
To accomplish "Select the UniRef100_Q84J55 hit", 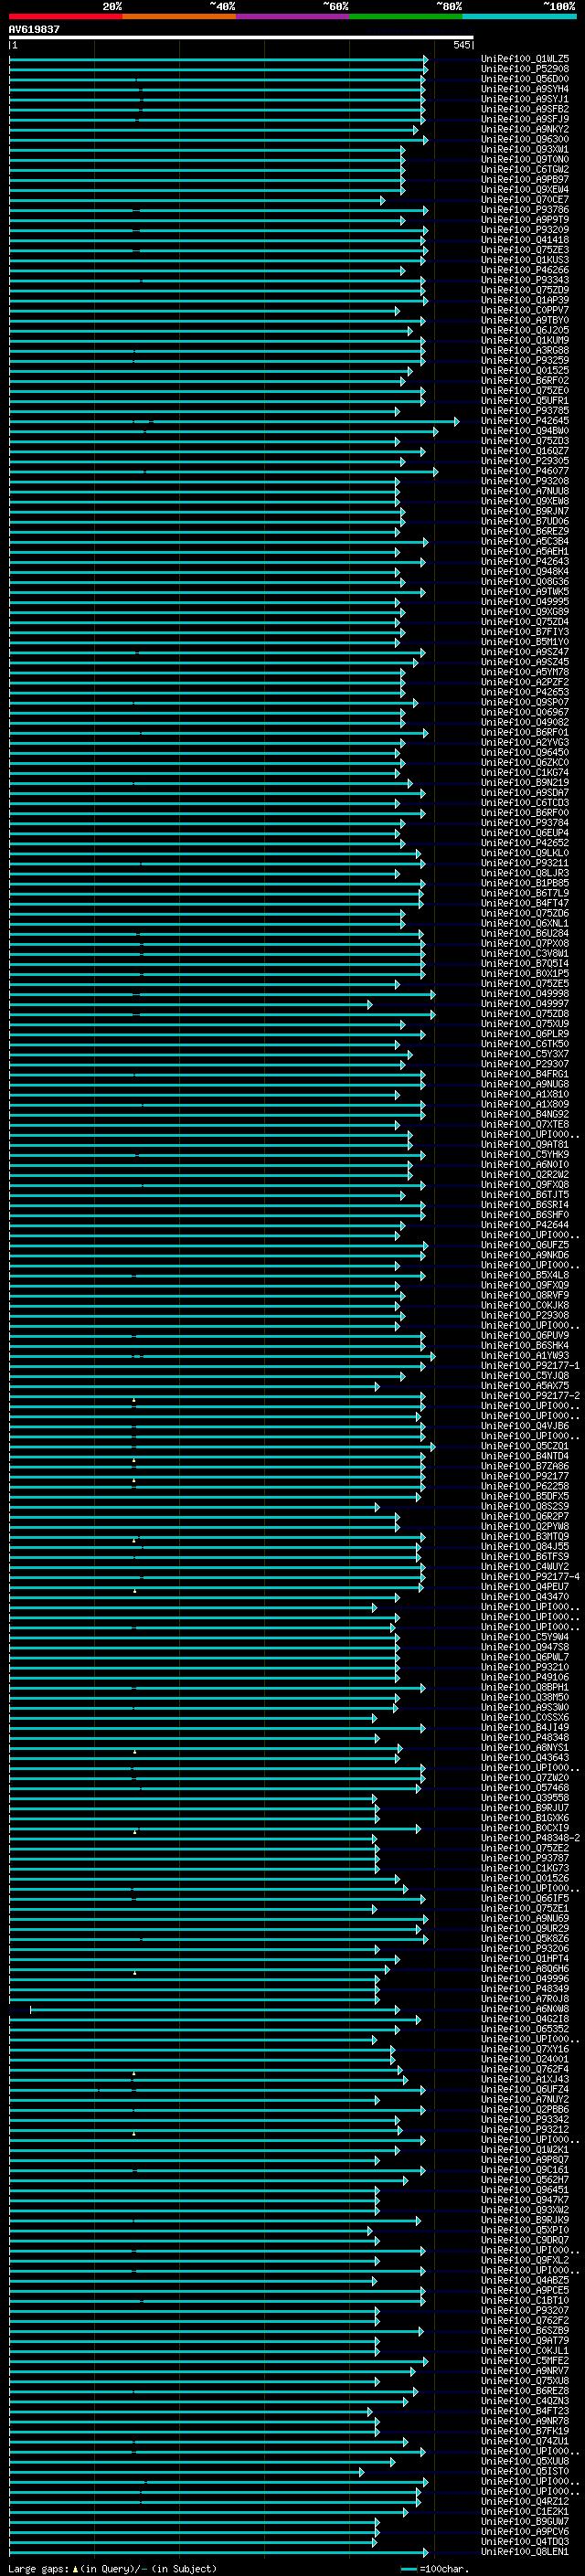I will (x=525, y=1546).
